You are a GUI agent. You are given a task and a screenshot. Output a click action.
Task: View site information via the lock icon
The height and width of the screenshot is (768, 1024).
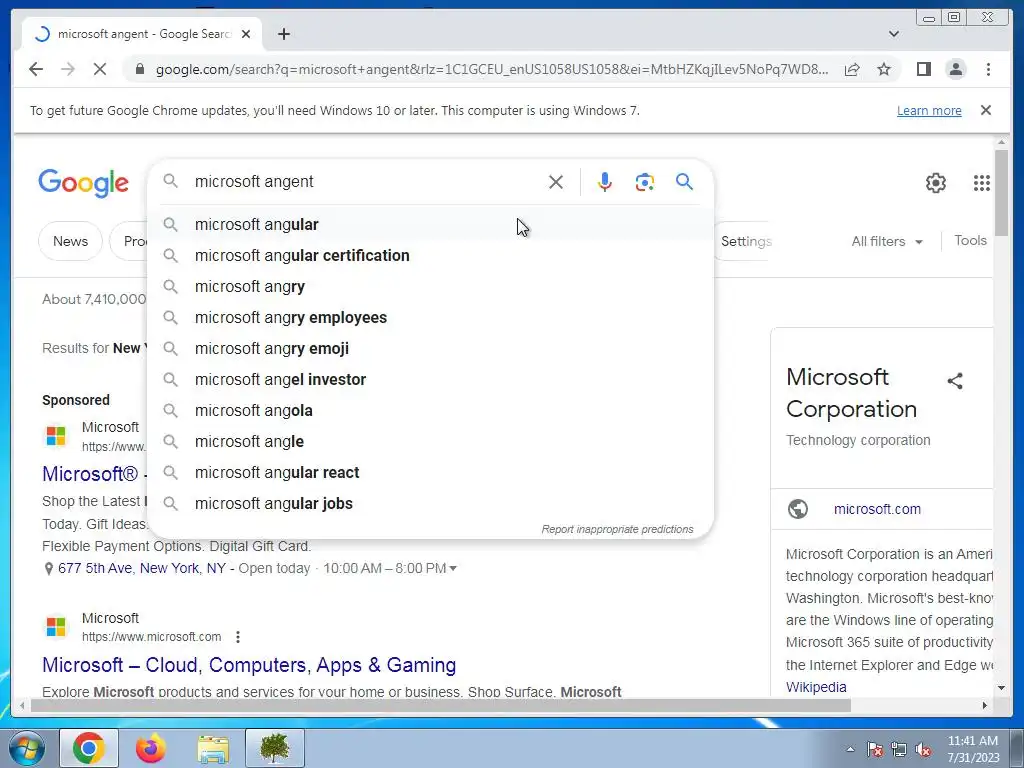point(139,69)
